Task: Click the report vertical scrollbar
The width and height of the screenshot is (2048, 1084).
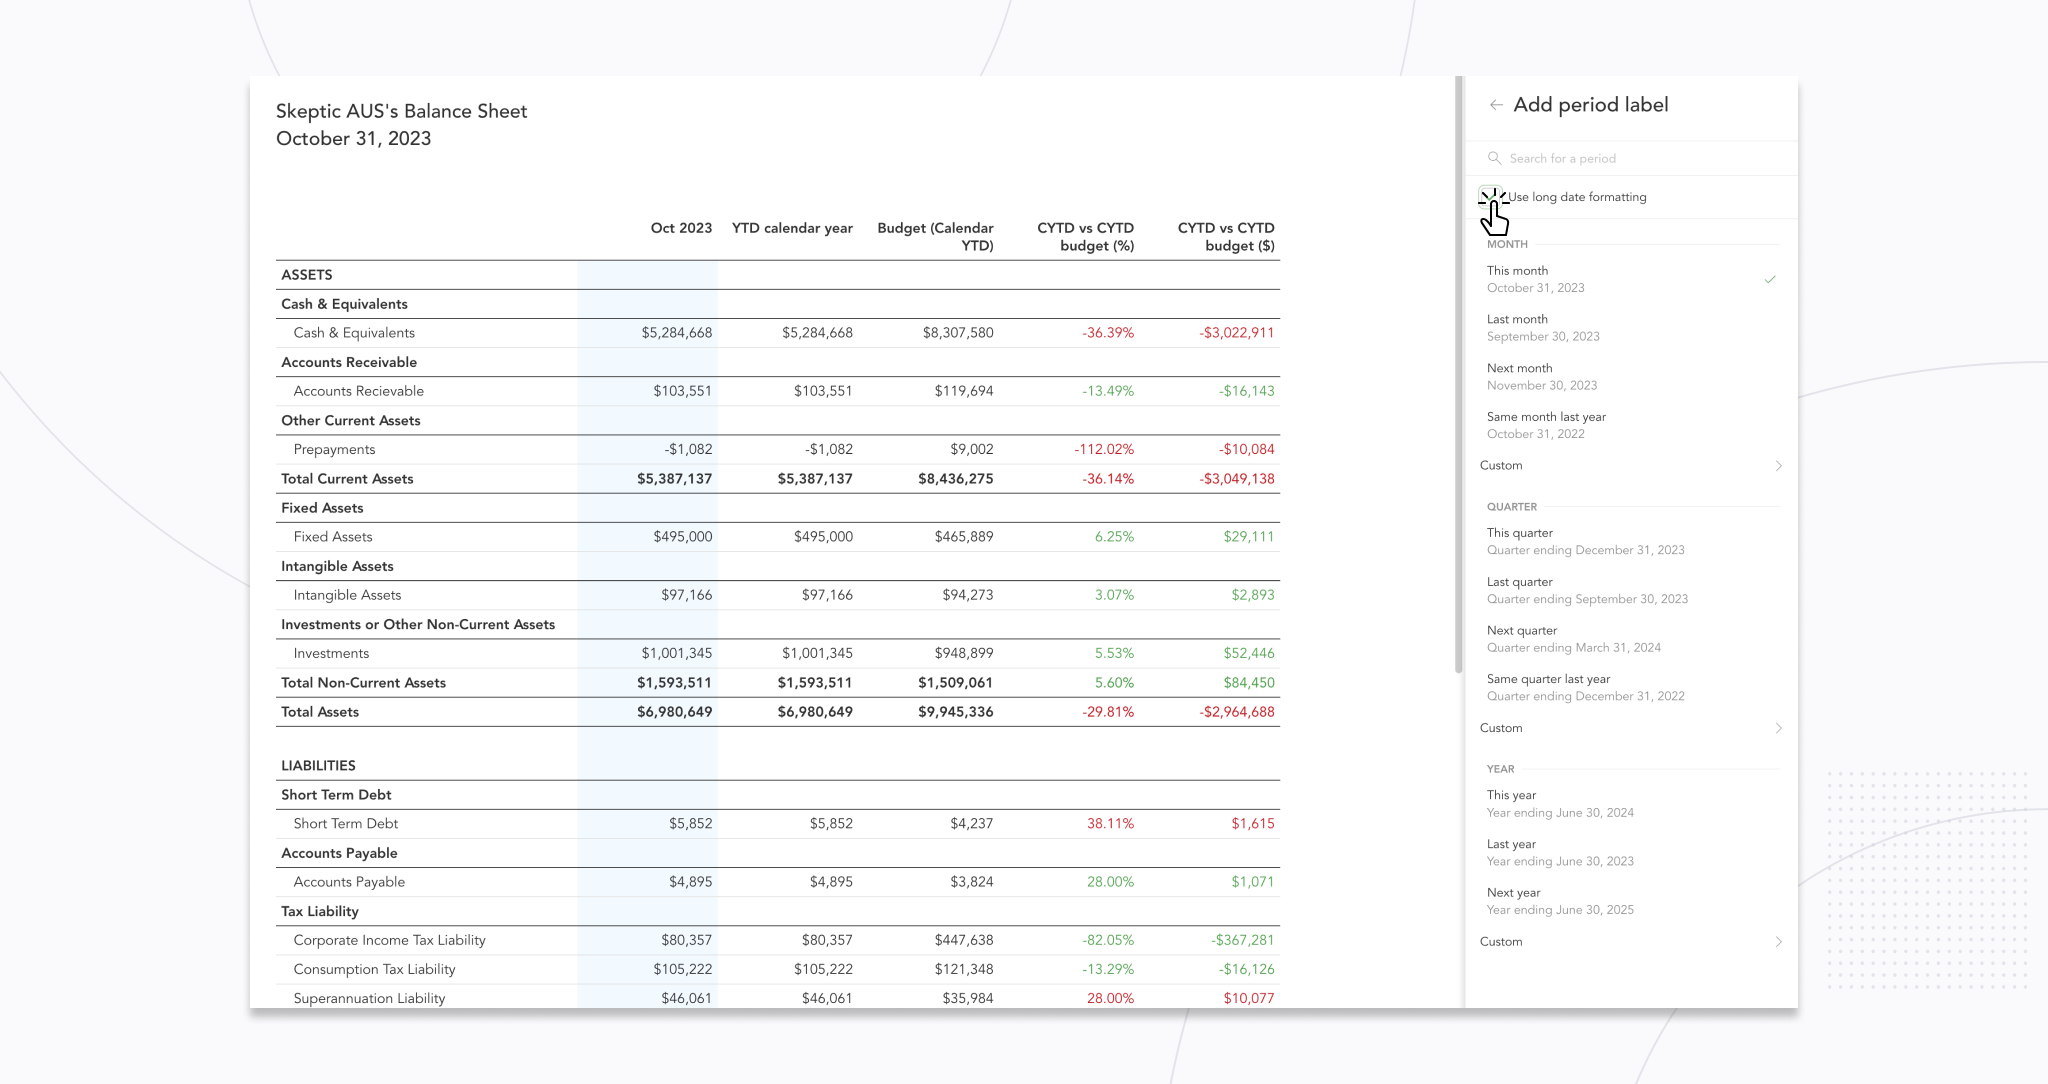Action: pos(1459,374)
